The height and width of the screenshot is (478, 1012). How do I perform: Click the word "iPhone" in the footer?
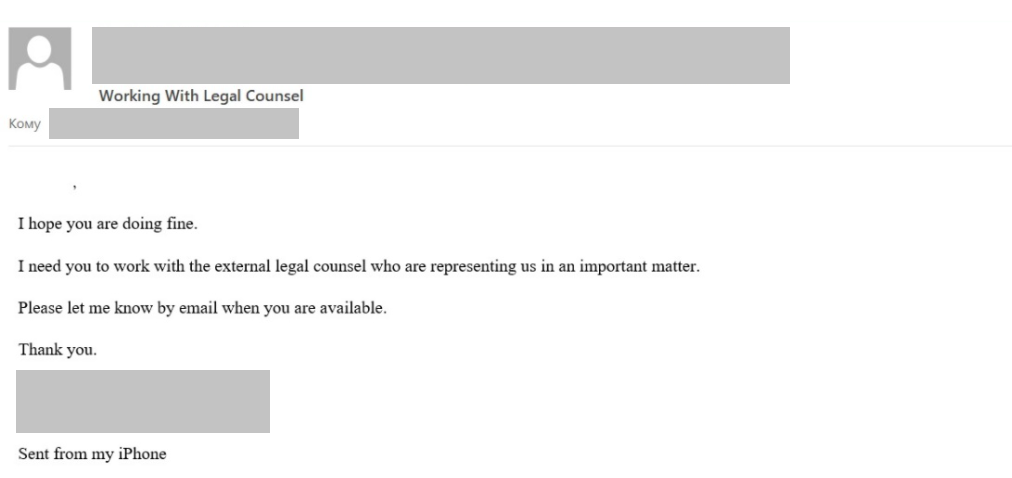click(145, 454)
